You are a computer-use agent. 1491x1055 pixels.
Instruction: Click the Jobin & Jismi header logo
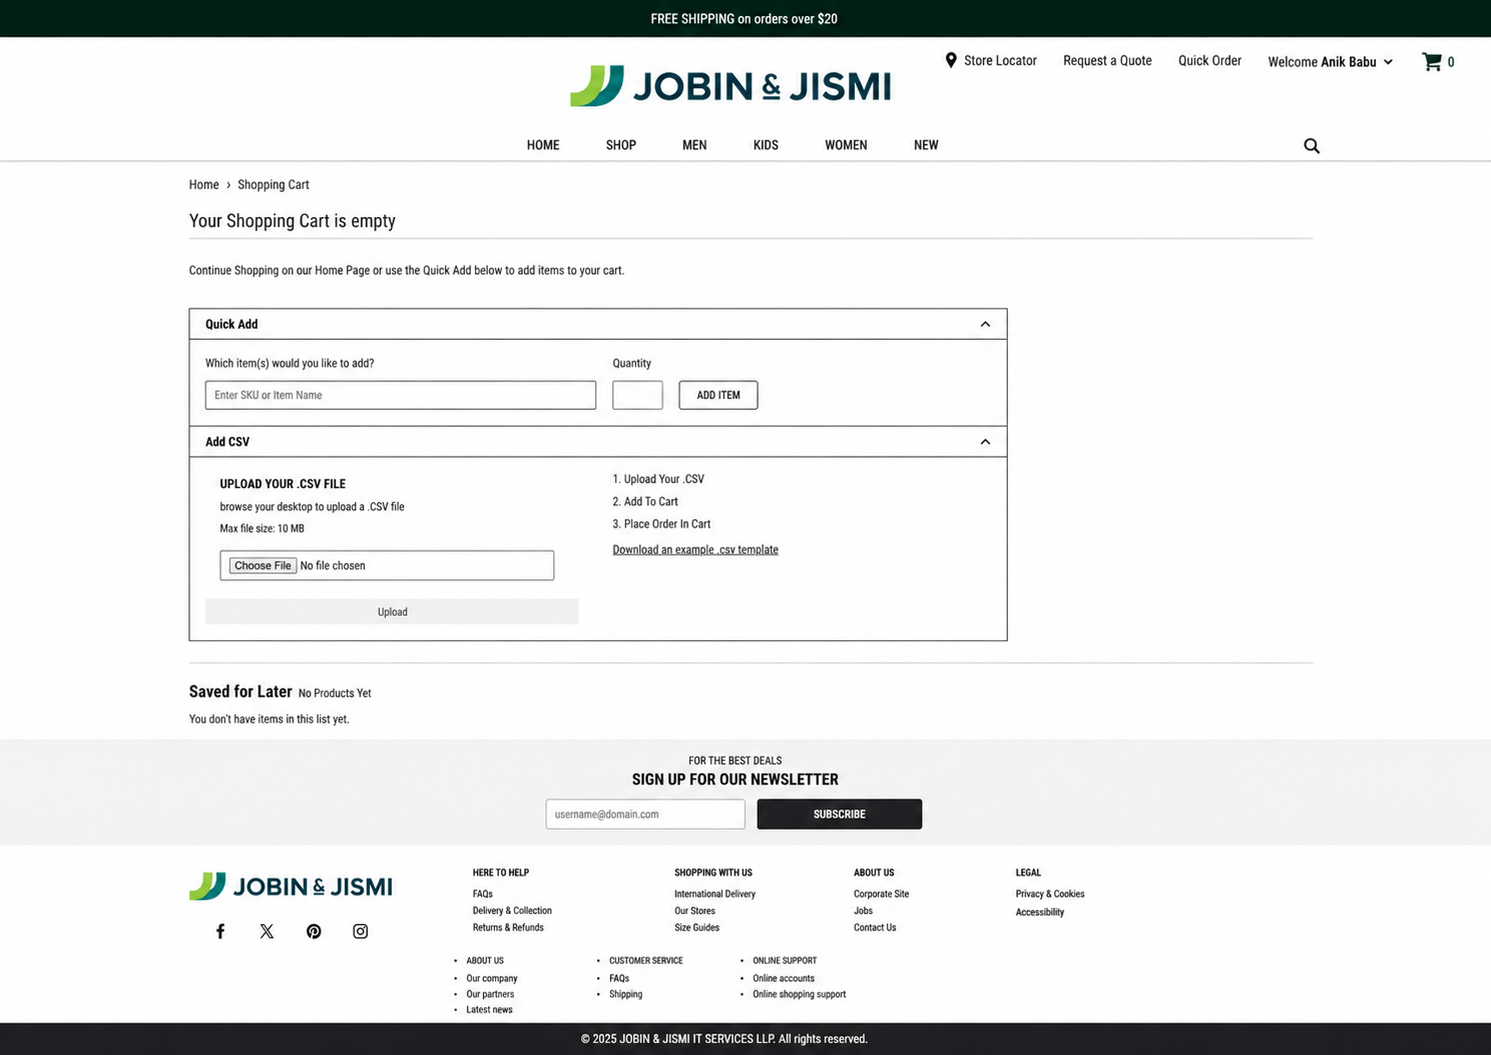click(730, 86)
